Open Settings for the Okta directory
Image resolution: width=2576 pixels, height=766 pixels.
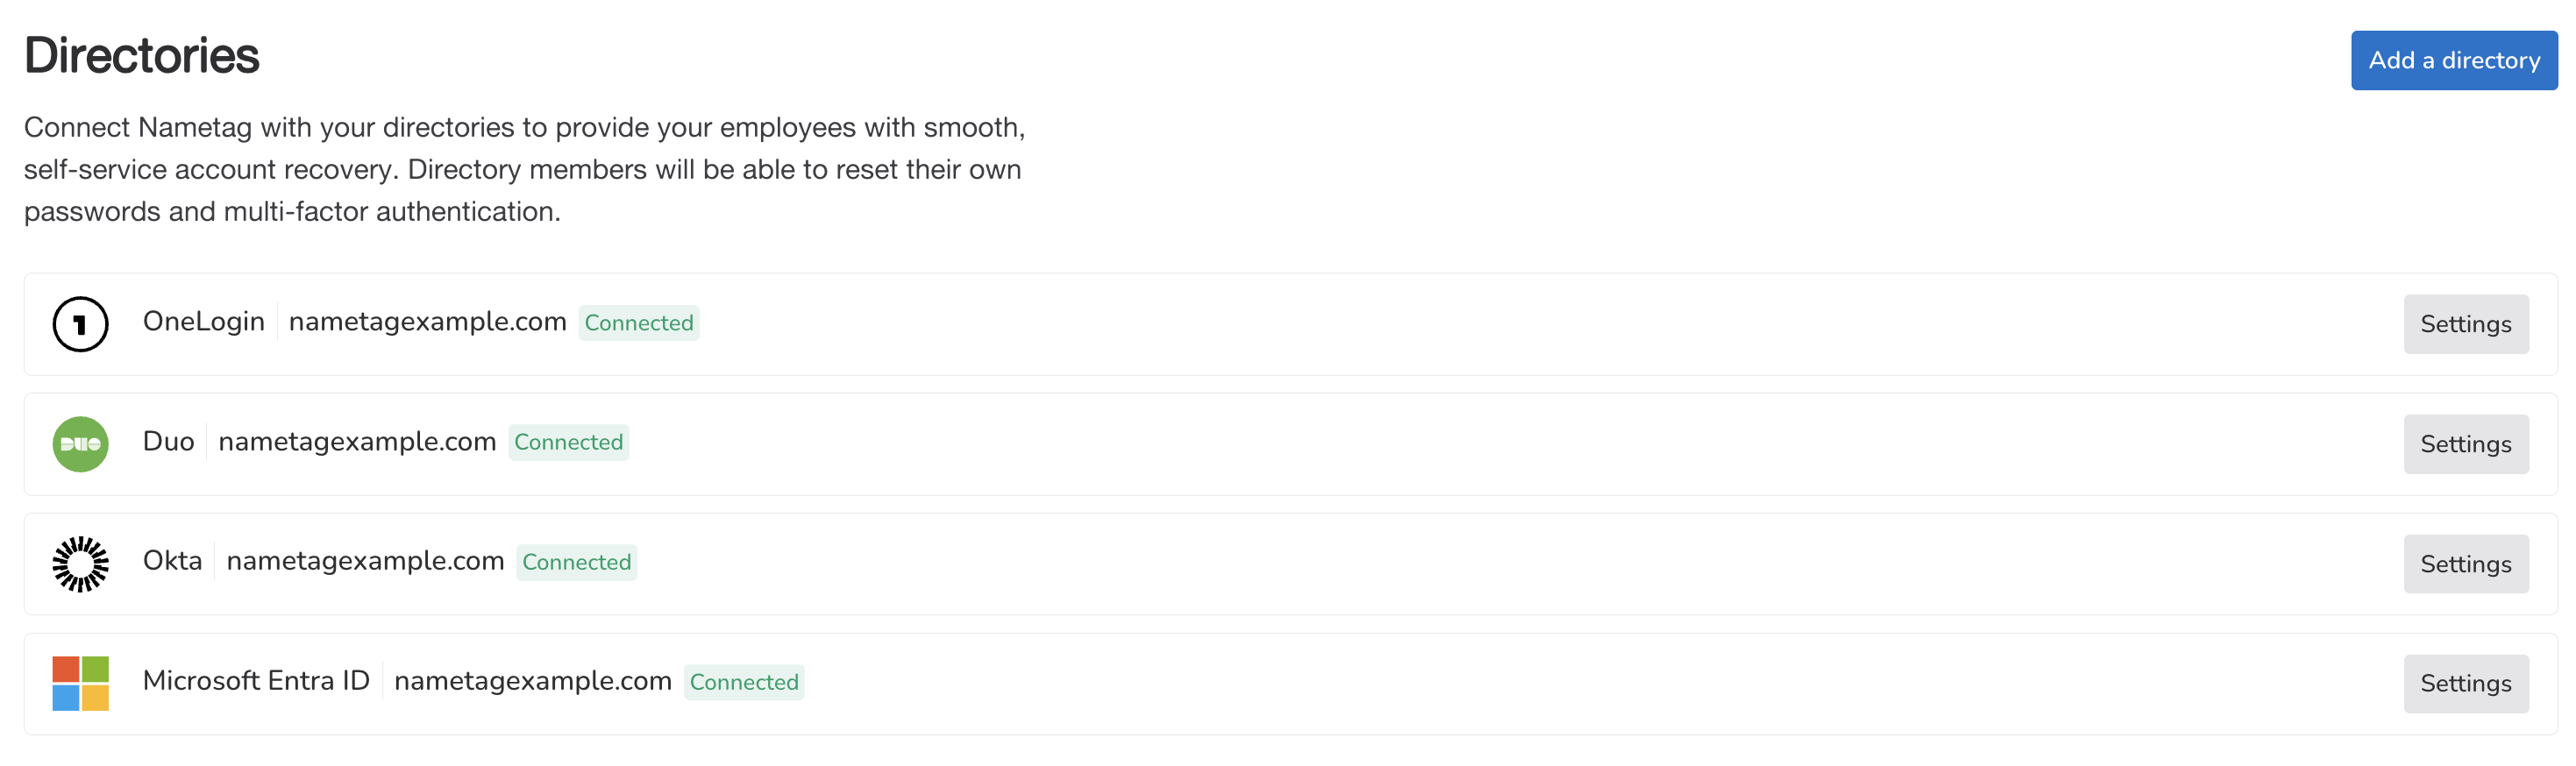pyautogui.click(x=2465, y=564)
